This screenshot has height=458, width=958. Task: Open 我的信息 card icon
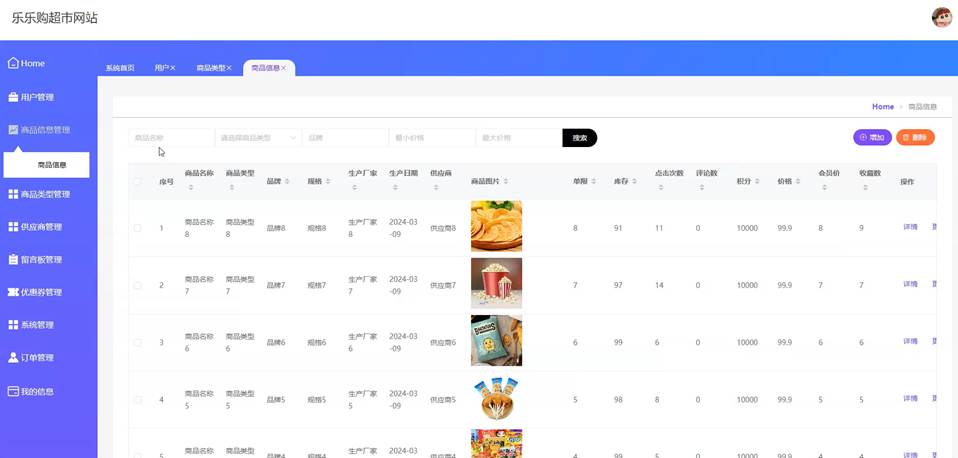(13, 391)
